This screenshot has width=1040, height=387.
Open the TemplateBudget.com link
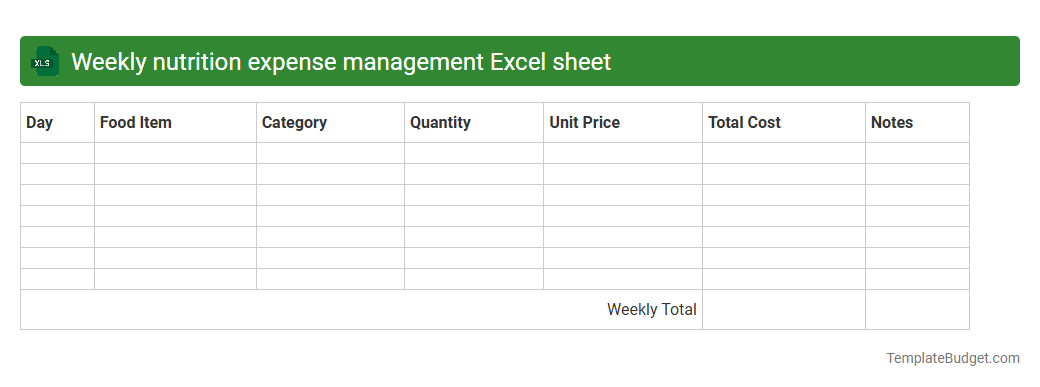(x=952, y=358)
